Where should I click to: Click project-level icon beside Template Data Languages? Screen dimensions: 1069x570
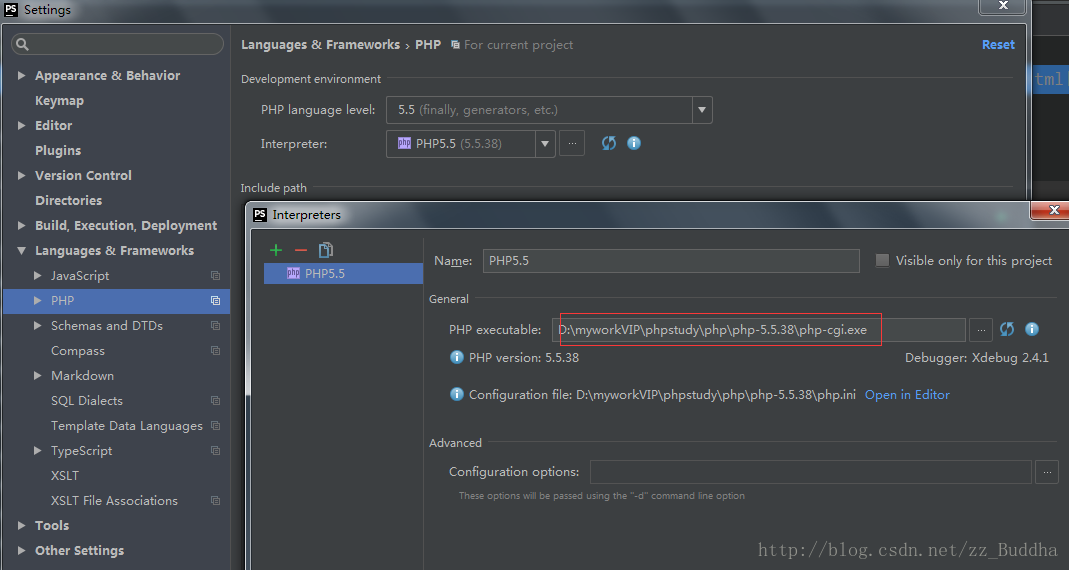pos(215,425)
